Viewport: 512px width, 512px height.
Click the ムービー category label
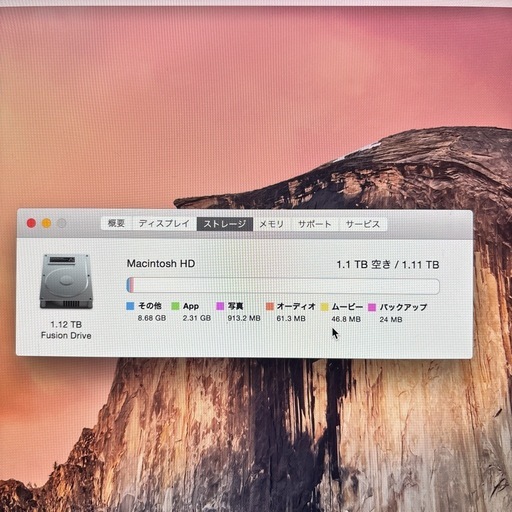(347, 307)
